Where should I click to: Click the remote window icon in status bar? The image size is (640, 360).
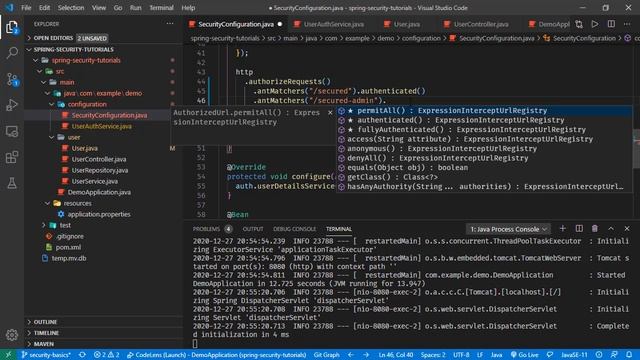coord(8,355)
